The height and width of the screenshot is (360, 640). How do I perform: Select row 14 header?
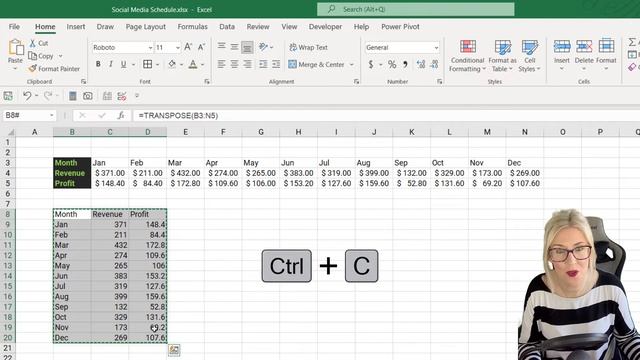(8, 276)
